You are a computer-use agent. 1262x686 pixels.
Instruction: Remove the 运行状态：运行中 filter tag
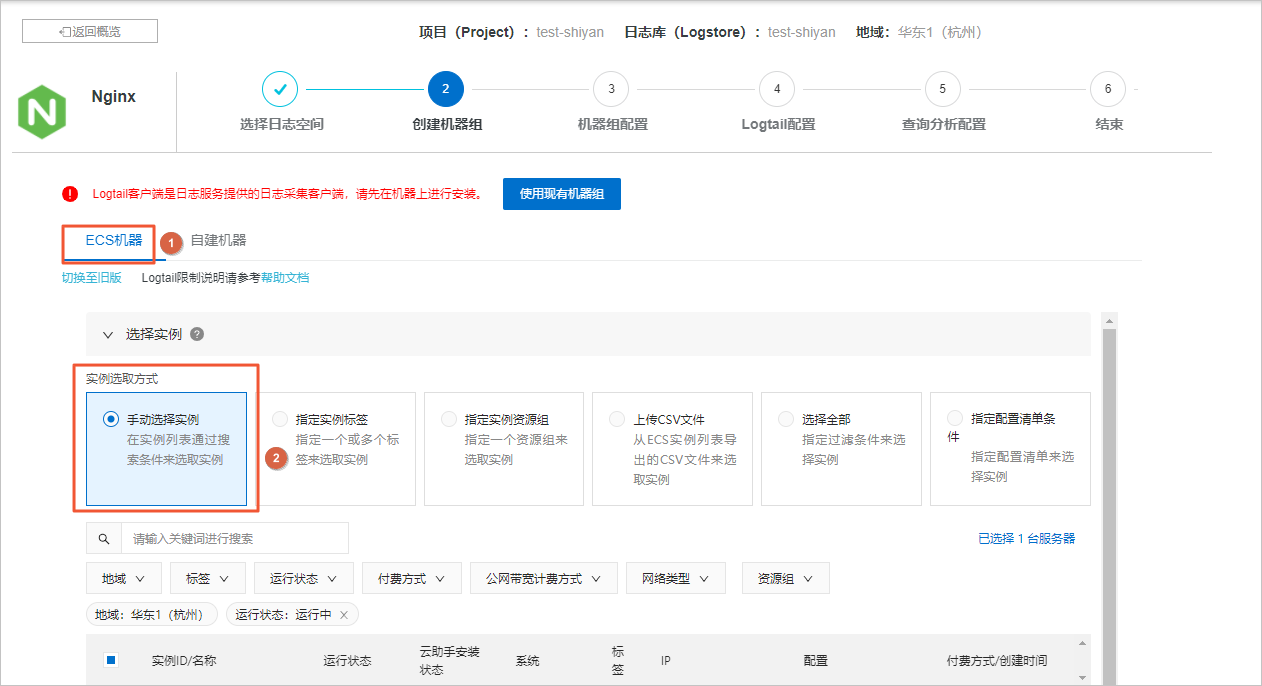(344, 615)
